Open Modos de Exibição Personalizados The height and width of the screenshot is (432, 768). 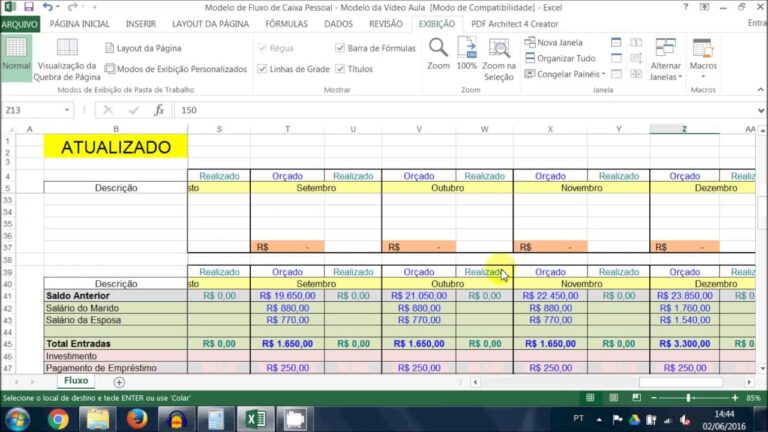[176, 69]
